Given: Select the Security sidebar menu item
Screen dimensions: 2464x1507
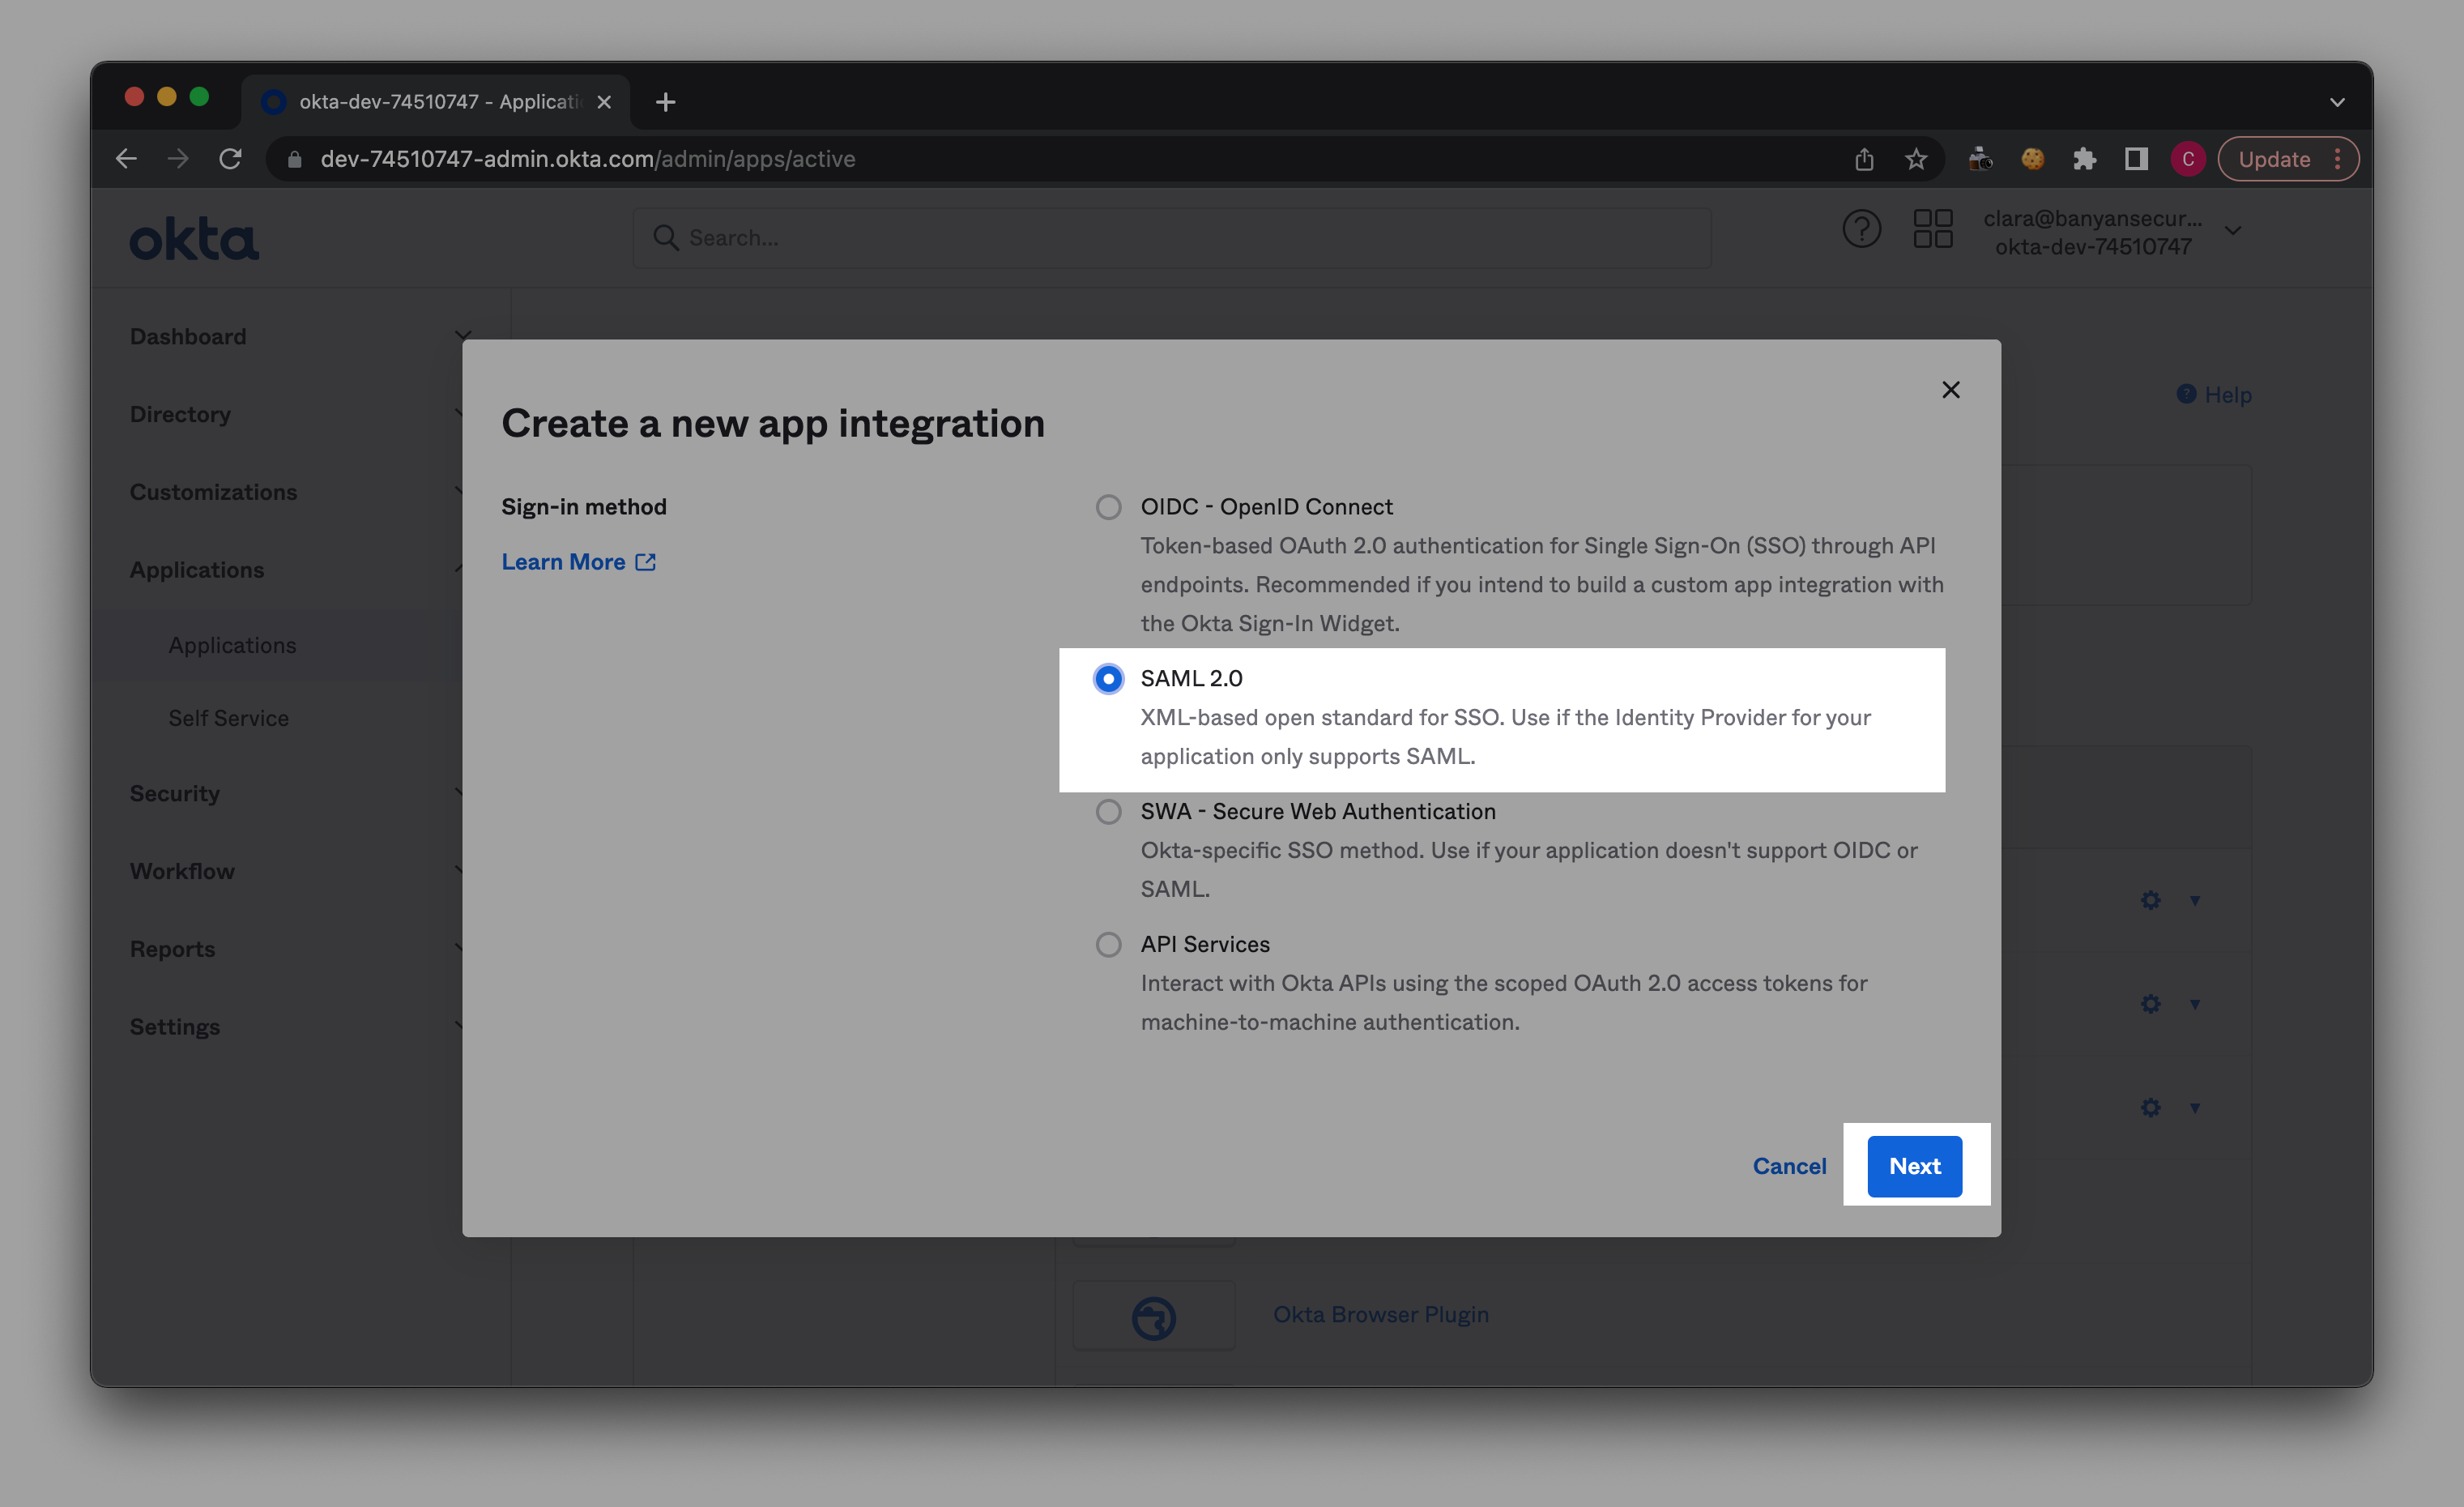Looking at the screenshot, I should point(175,793).
